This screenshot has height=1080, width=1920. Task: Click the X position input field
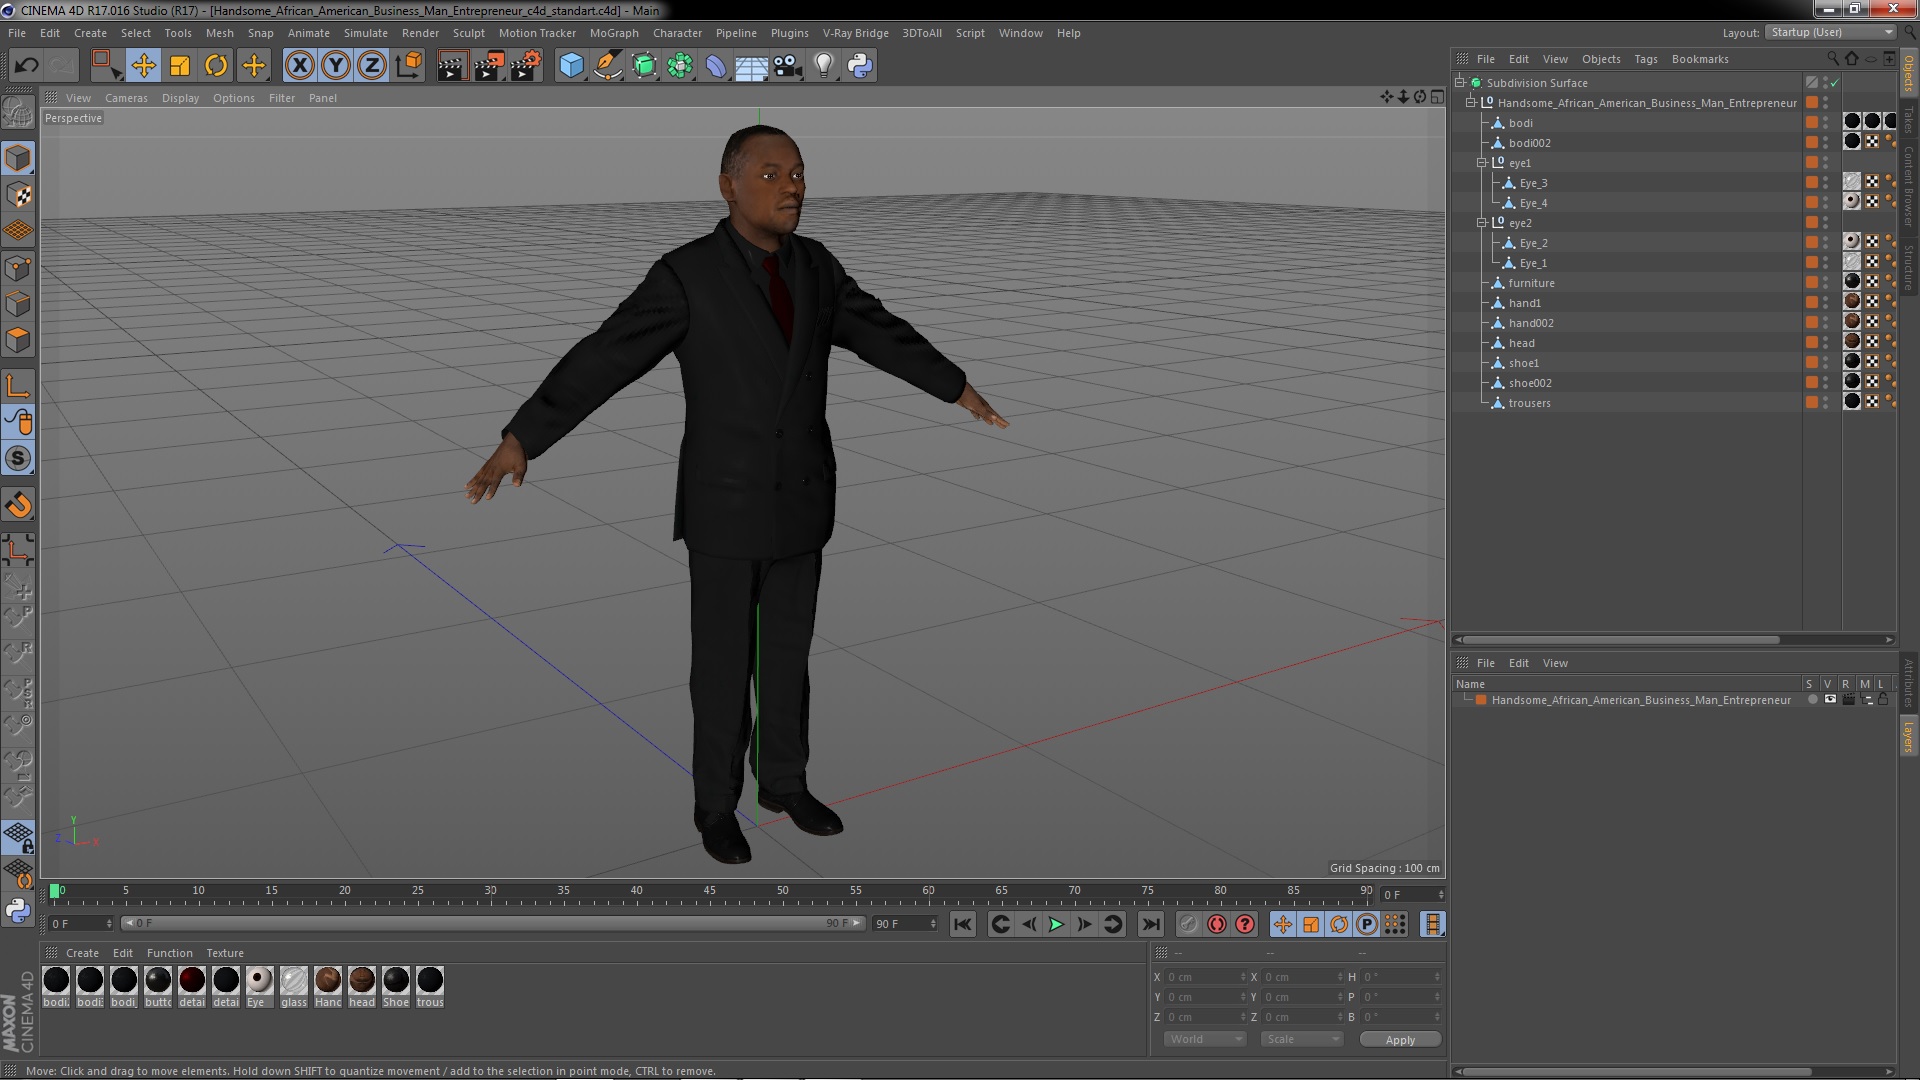coord(1207,977)
